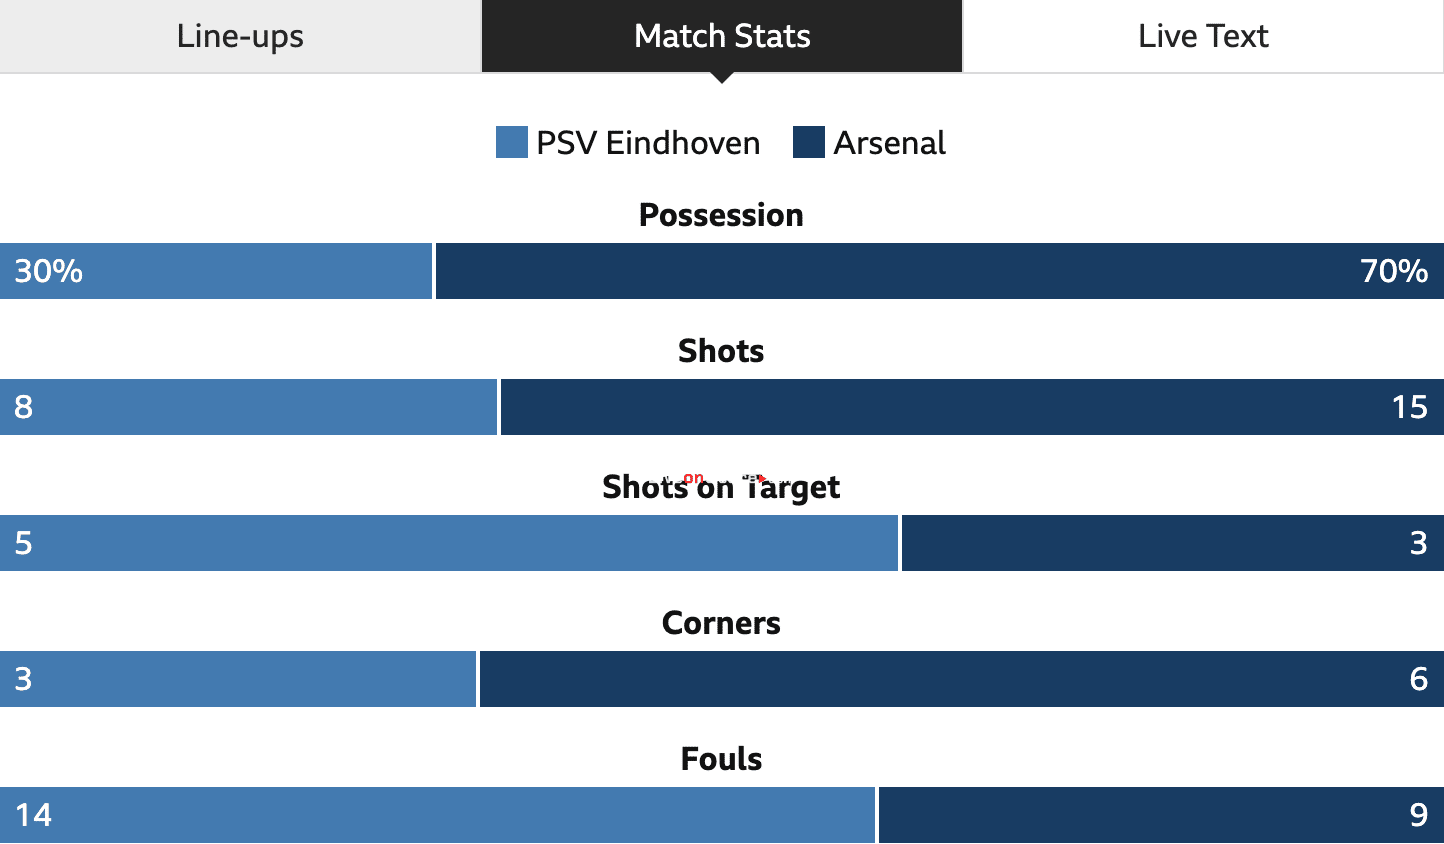Click the Arsenal bar showing 15 shots

972,407
